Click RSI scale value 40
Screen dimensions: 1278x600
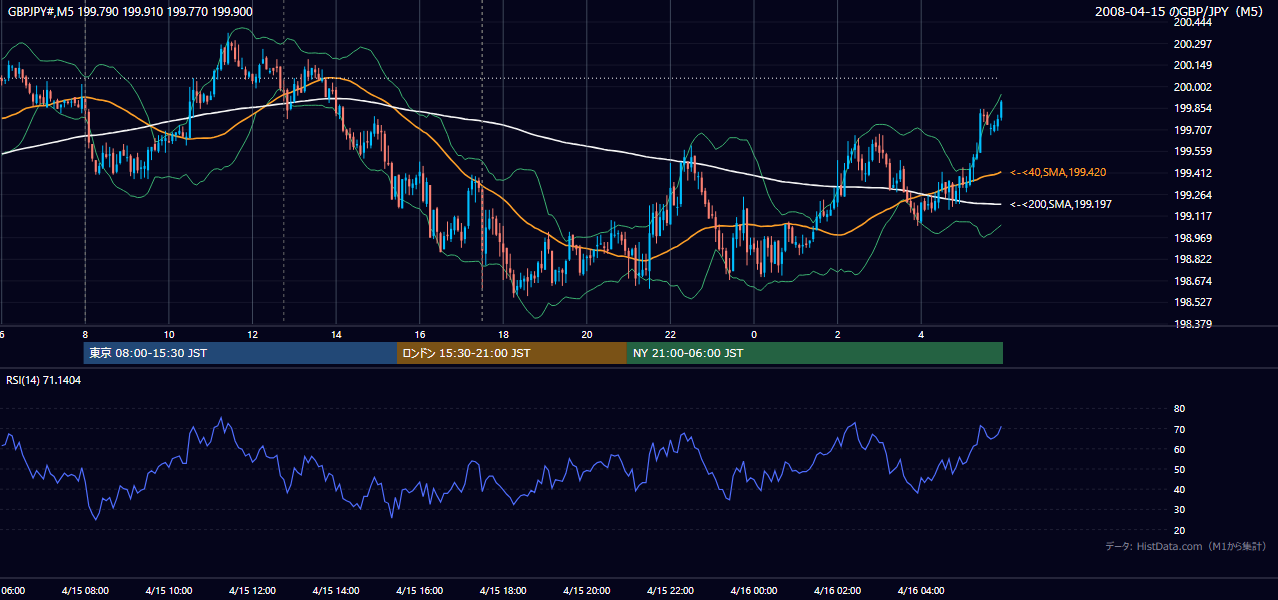[x=1179, y=489]
